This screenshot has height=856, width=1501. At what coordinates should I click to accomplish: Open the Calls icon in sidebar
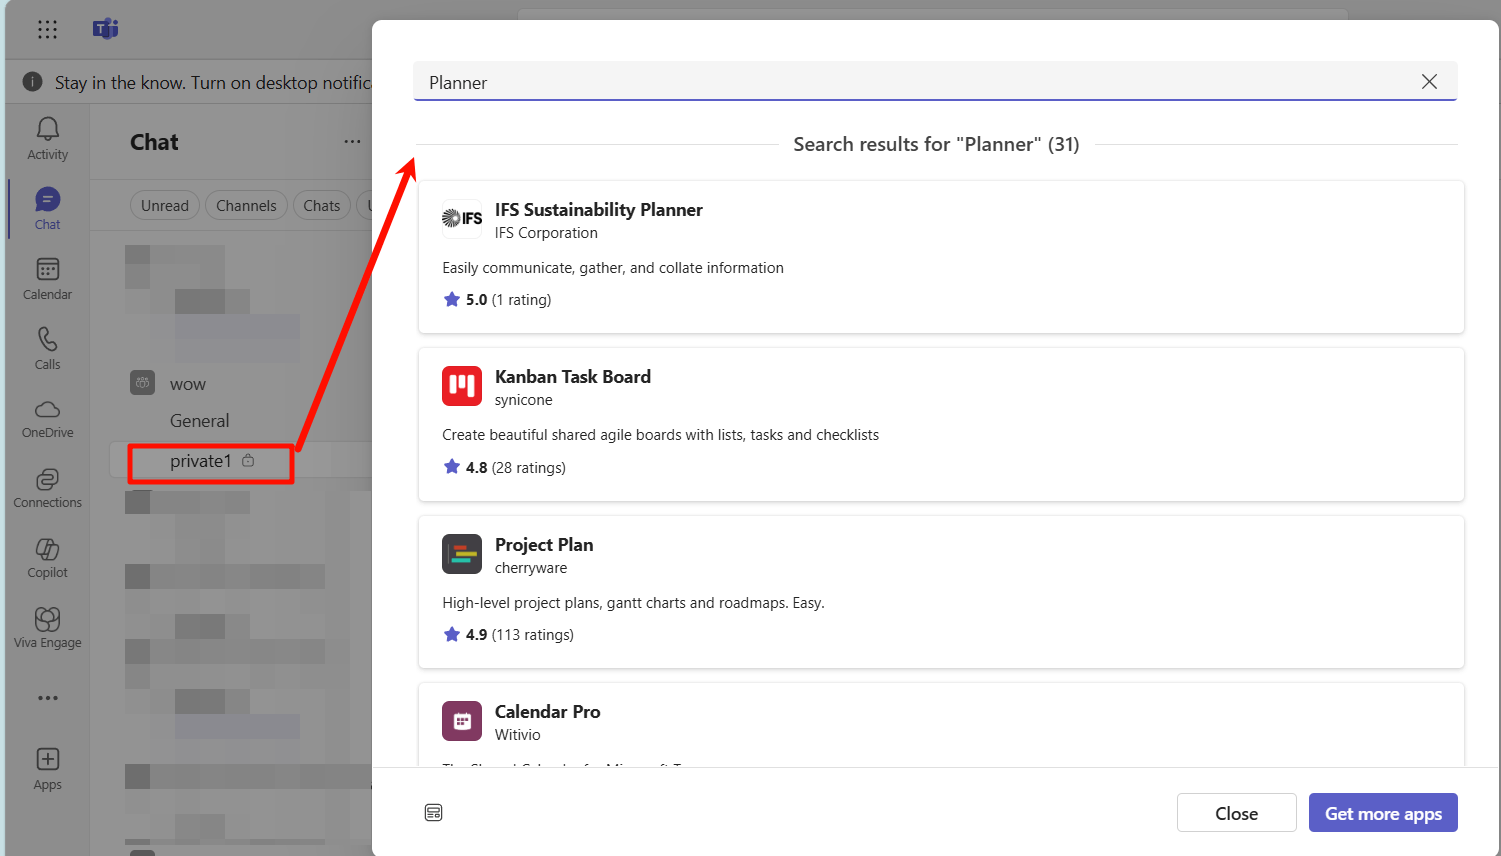pyautogui.click(x=47, y=345)
